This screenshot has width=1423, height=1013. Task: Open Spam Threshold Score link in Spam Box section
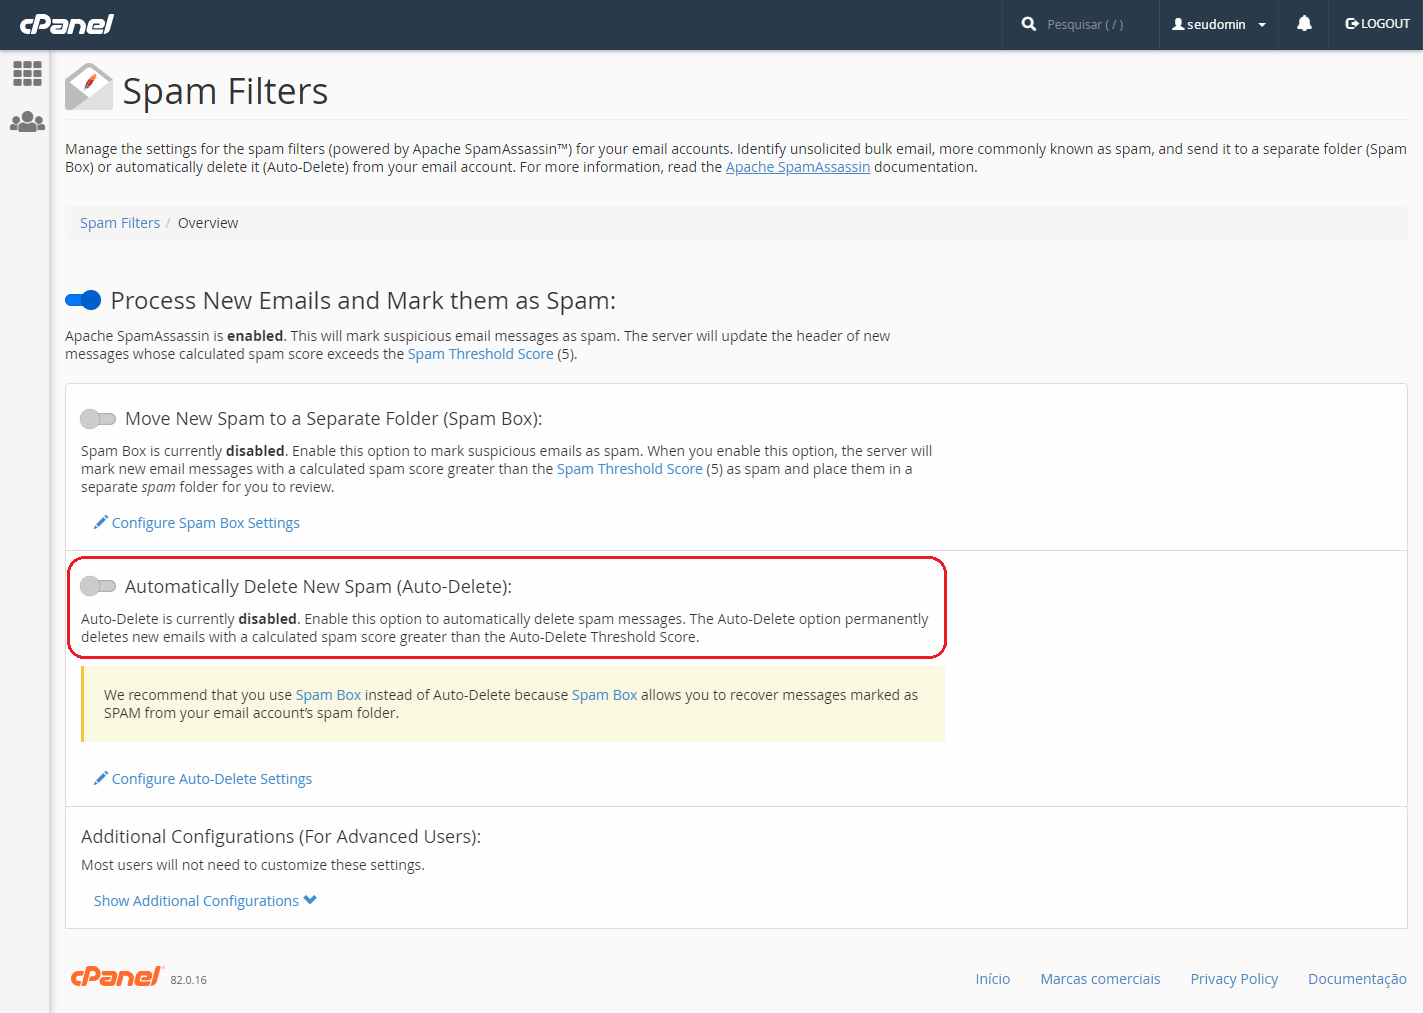(x=630, y=469)
